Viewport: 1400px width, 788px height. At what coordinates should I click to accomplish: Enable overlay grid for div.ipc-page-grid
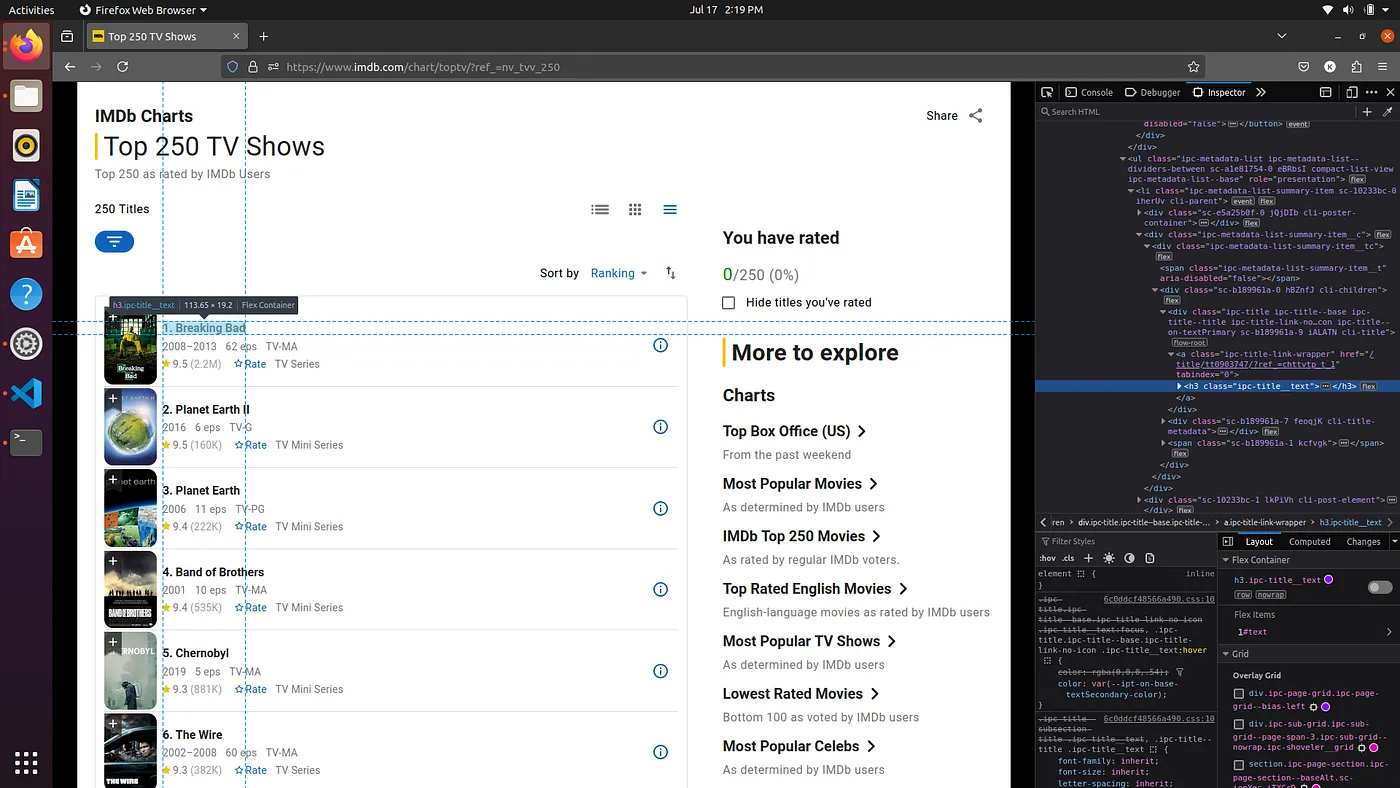(x=1239, y=693)
